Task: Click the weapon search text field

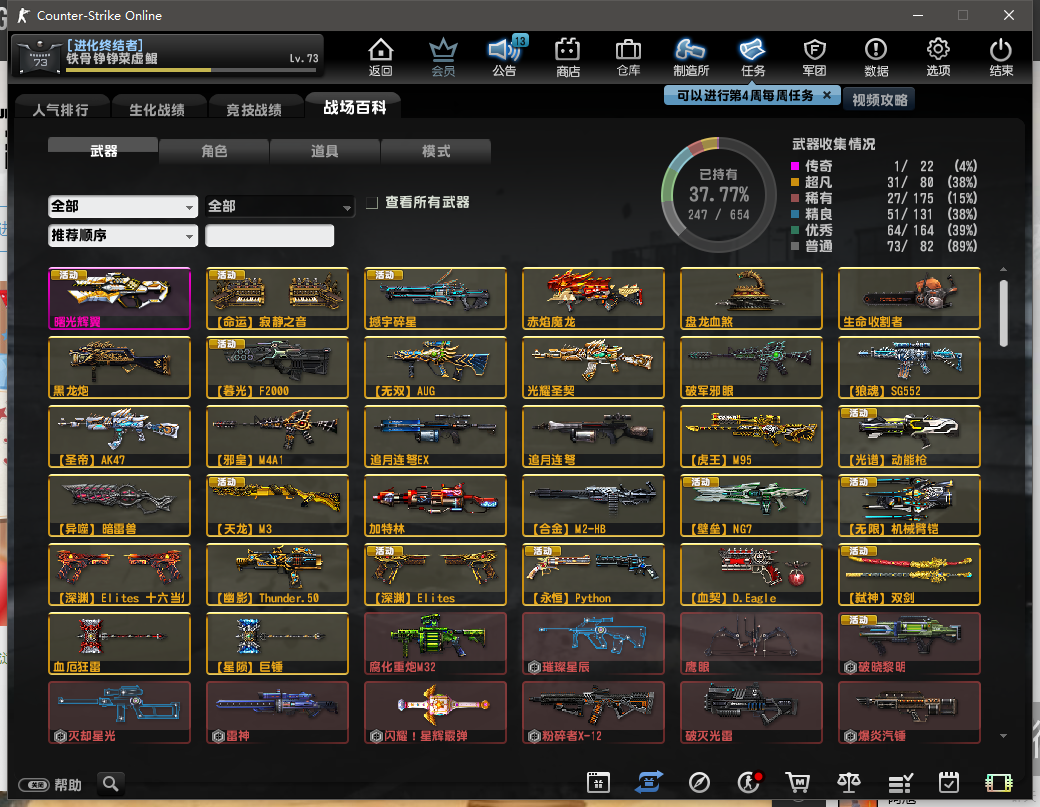Action: click(x=269, y=235)
